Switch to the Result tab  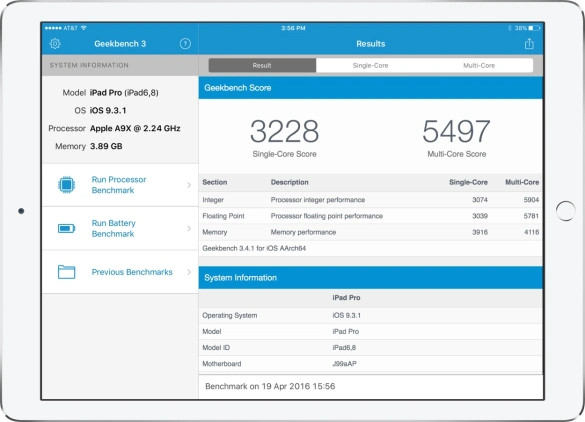262,65
